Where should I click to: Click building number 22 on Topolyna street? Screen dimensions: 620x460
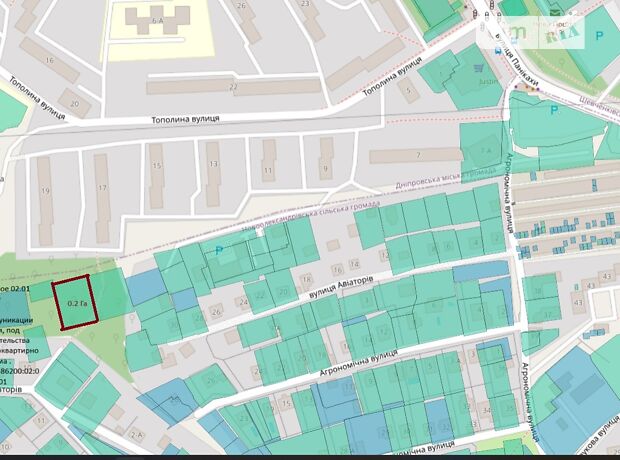click(233, 87)
